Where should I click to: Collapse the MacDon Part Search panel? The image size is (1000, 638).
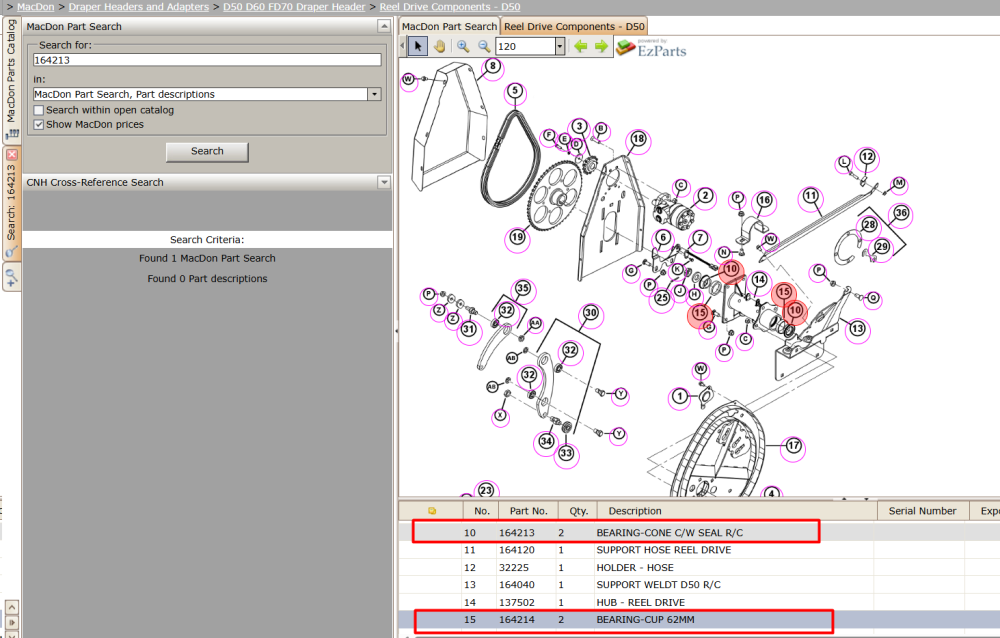pos(384,26)
